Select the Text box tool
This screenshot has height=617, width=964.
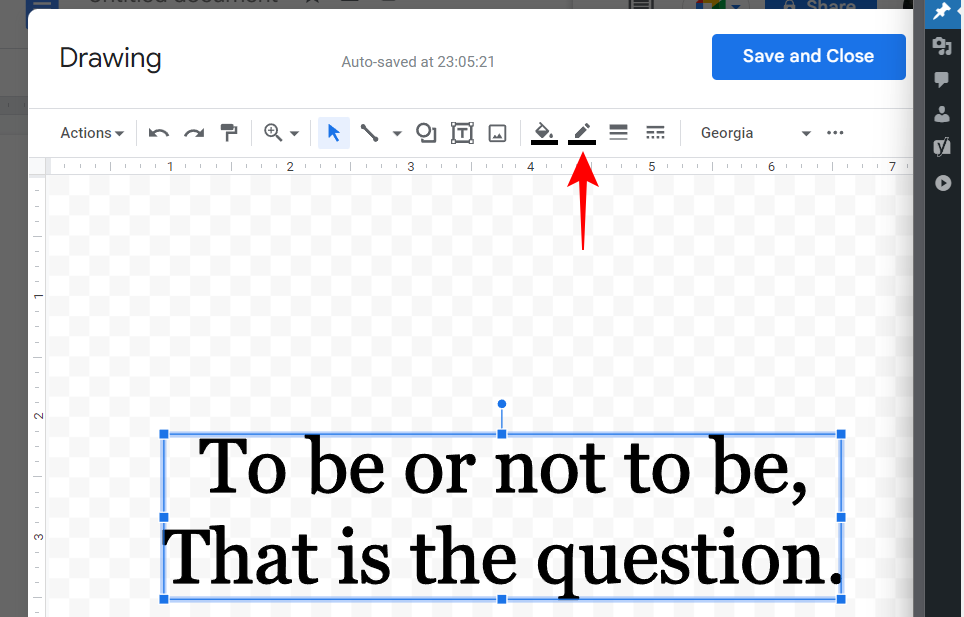(462, 133)
